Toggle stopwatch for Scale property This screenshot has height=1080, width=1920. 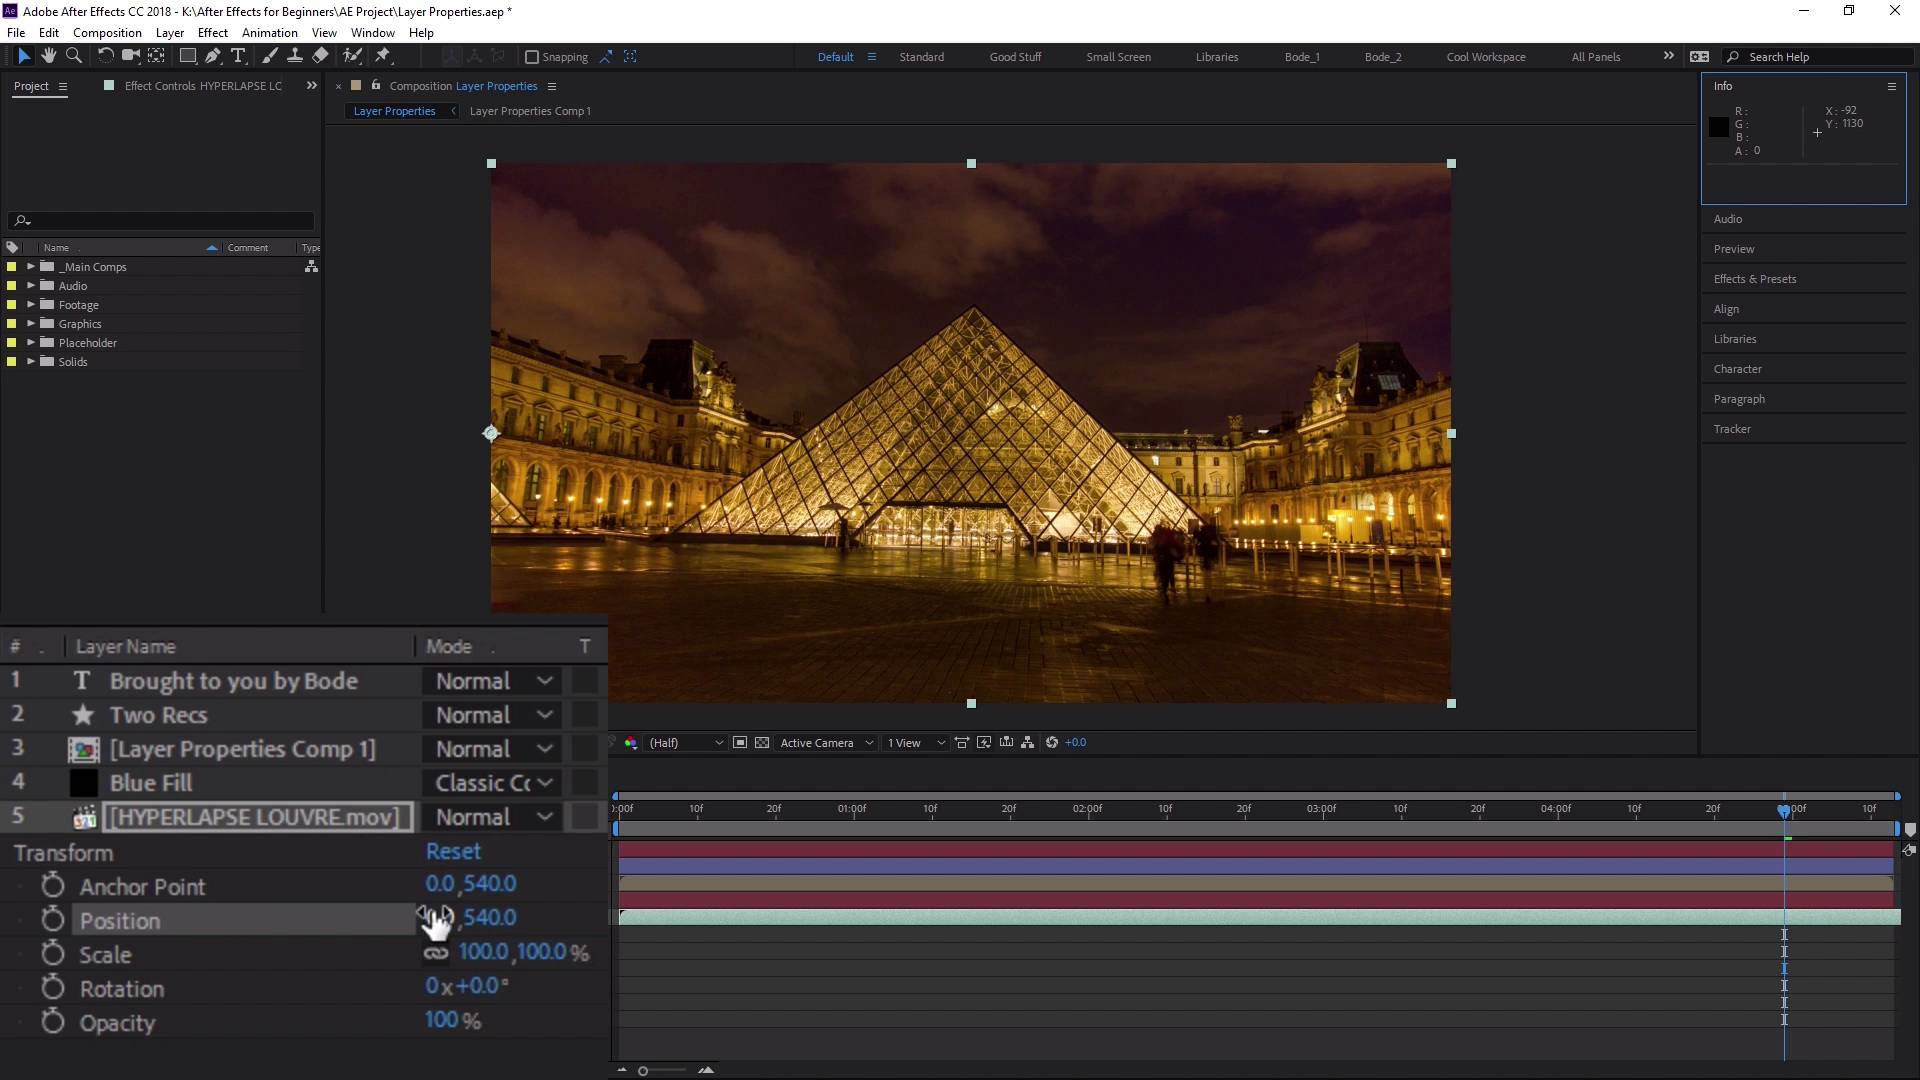[53, 953]
